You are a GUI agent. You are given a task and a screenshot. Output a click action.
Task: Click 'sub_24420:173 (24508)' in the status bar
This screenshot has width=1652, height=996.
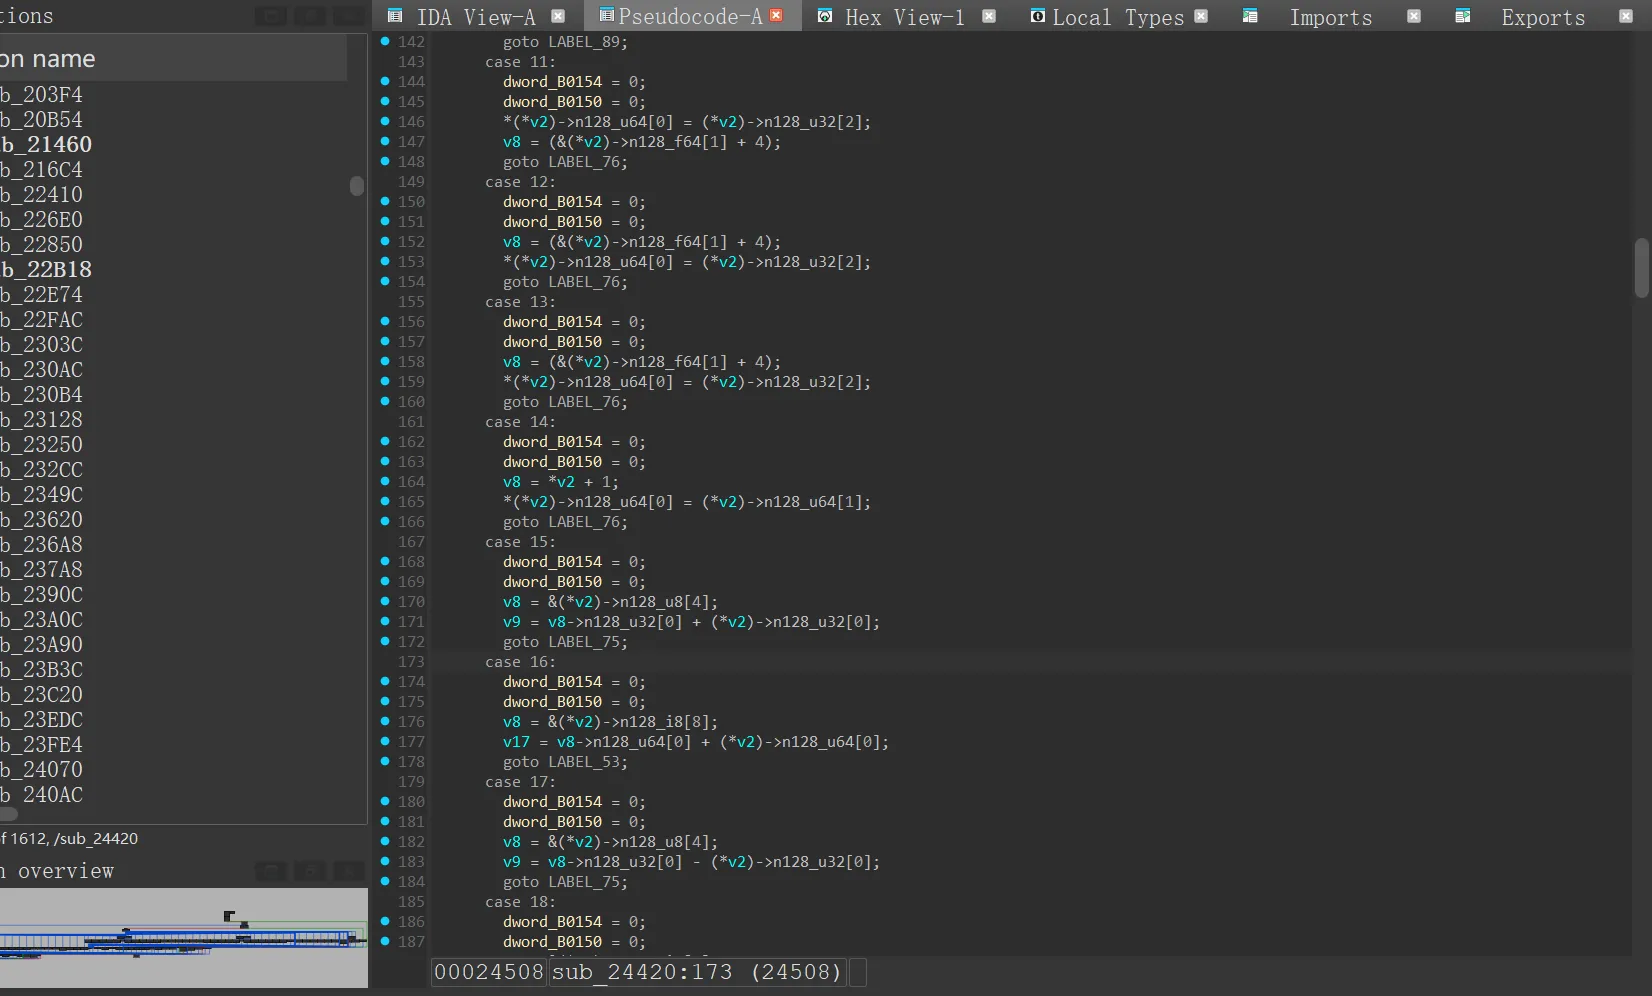tap(697, 972)
